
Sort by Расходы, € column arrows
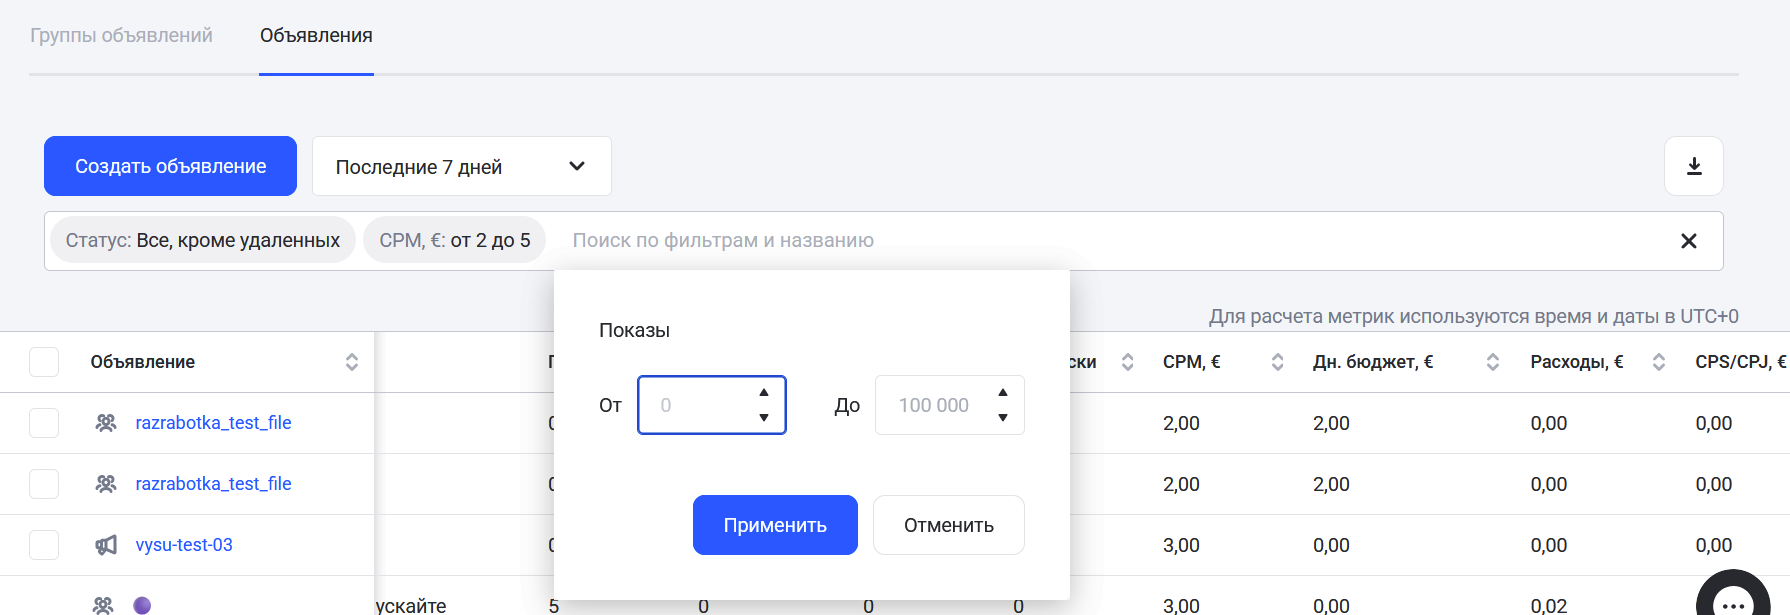pyautogui.click(x=1658, y=362)
